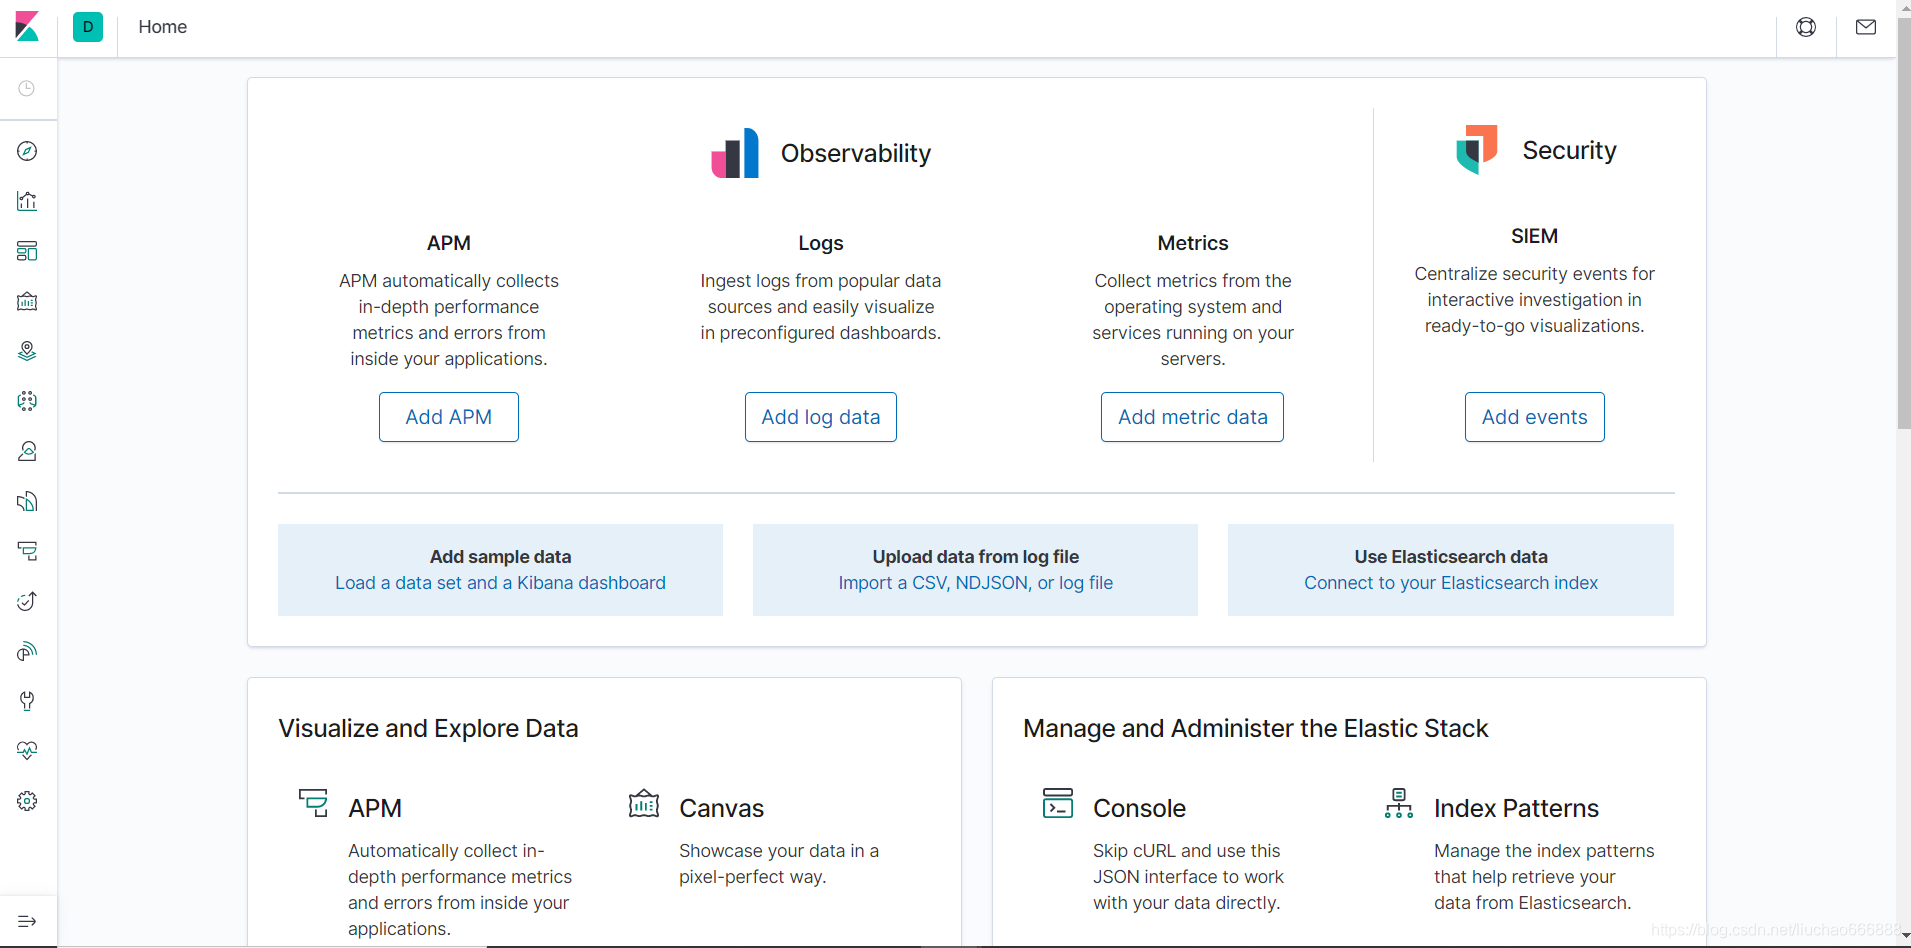Open the default space selector 'D' avatar
1911x948 pixels.
[88, 27]
